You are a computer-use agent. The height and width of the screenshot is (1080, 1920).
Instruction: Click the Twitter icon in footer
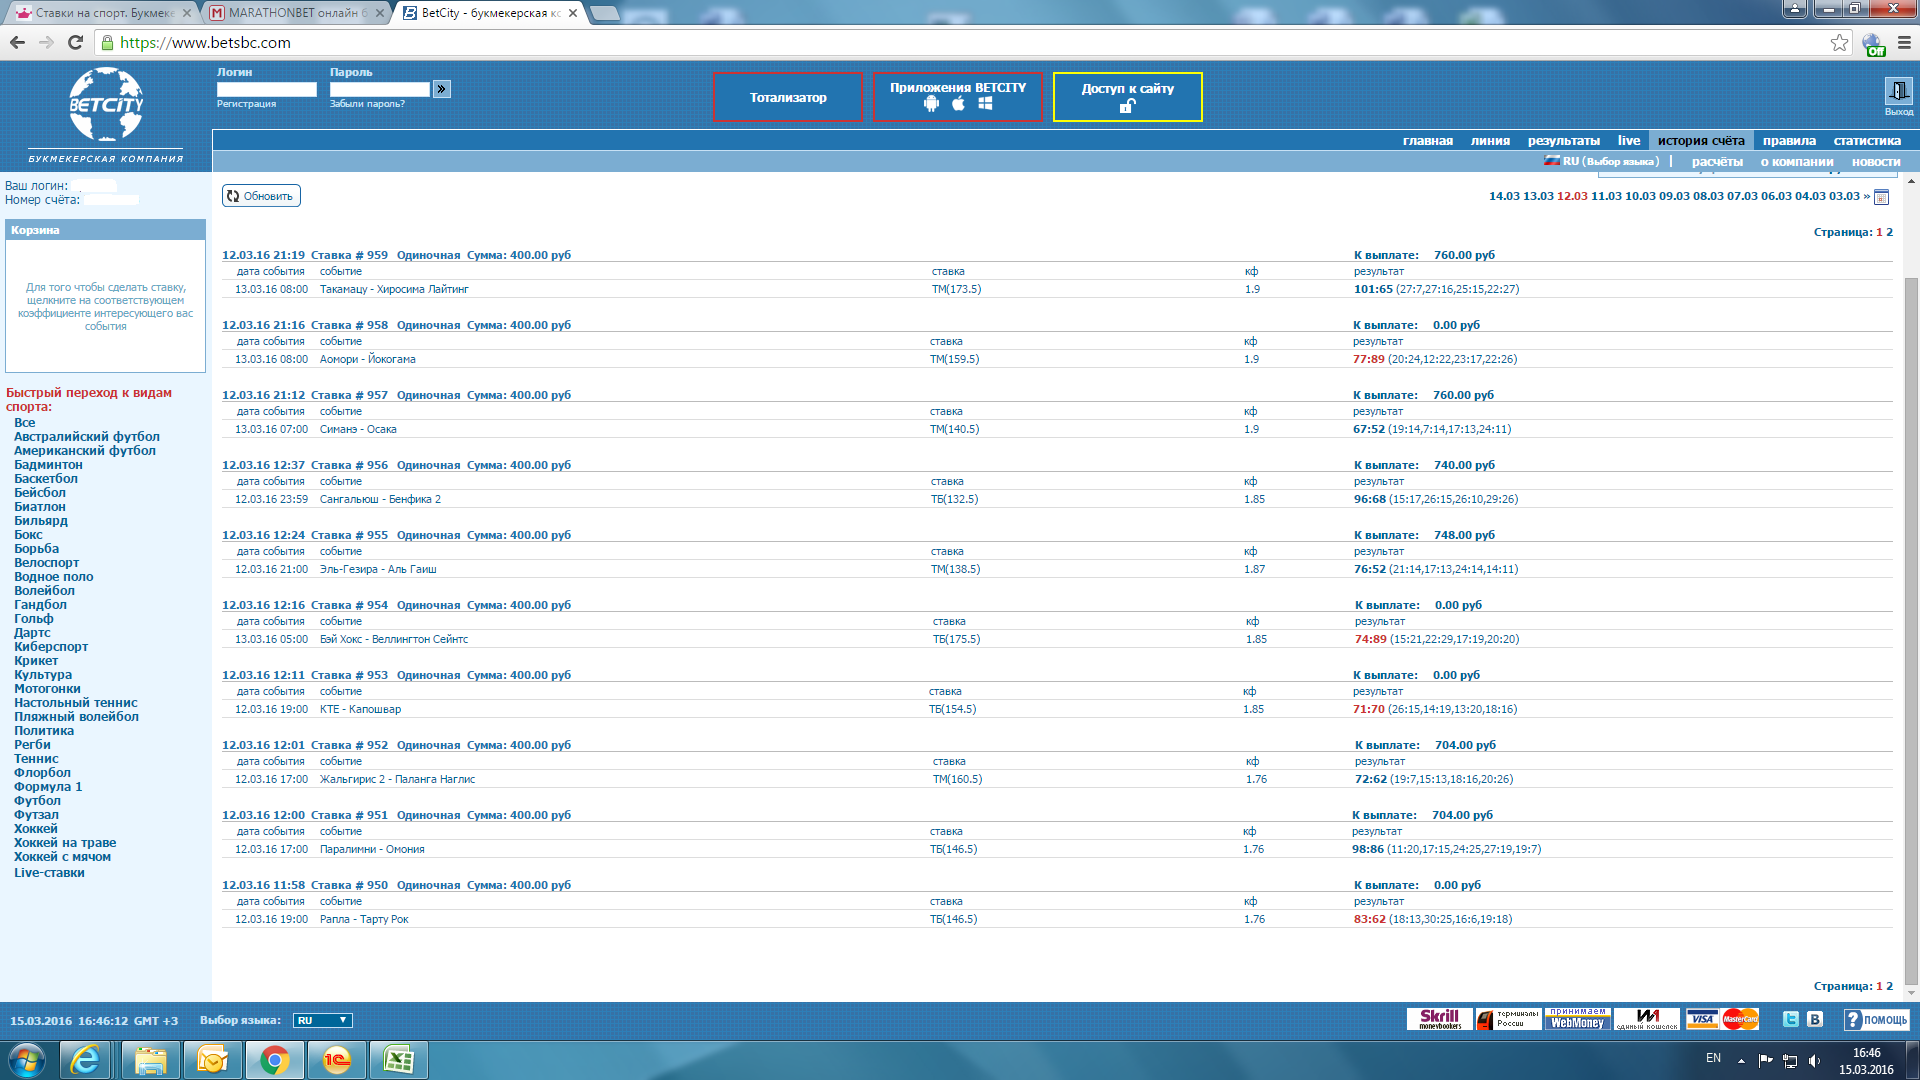click(x=1790, y=1019)
